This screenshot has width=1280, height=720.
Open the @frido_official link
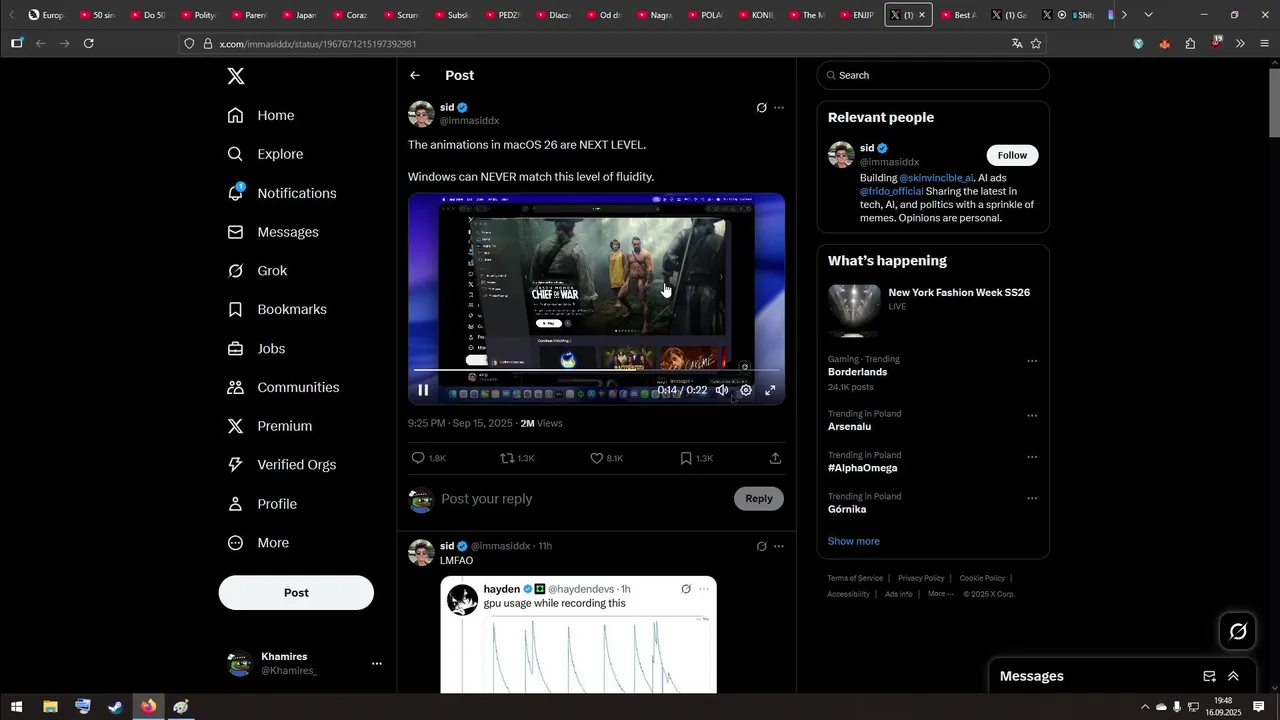point(892,191)
